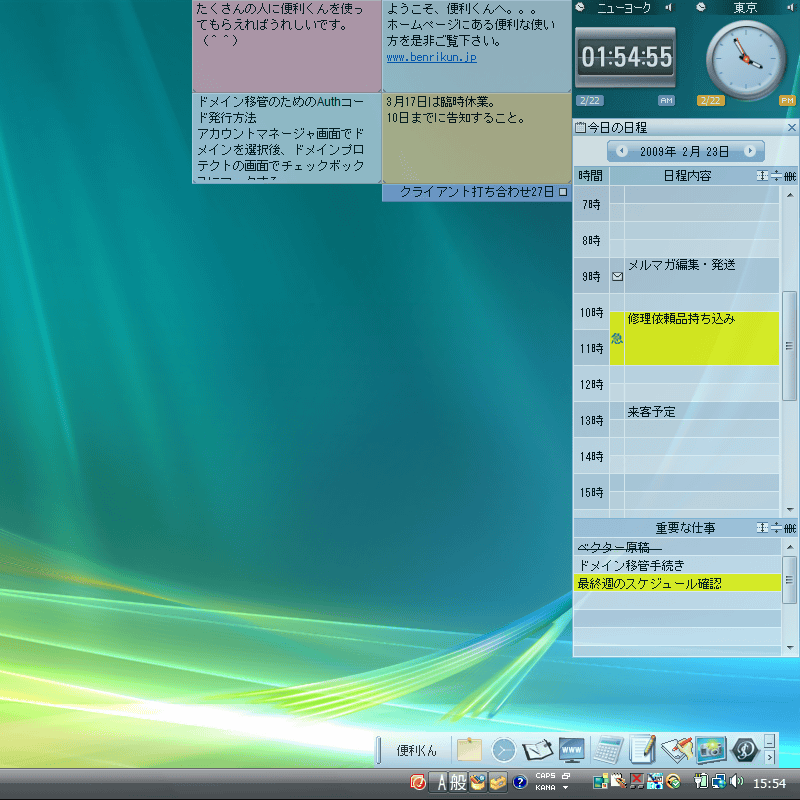Click the column width icon in 日程内容 header

762,176
